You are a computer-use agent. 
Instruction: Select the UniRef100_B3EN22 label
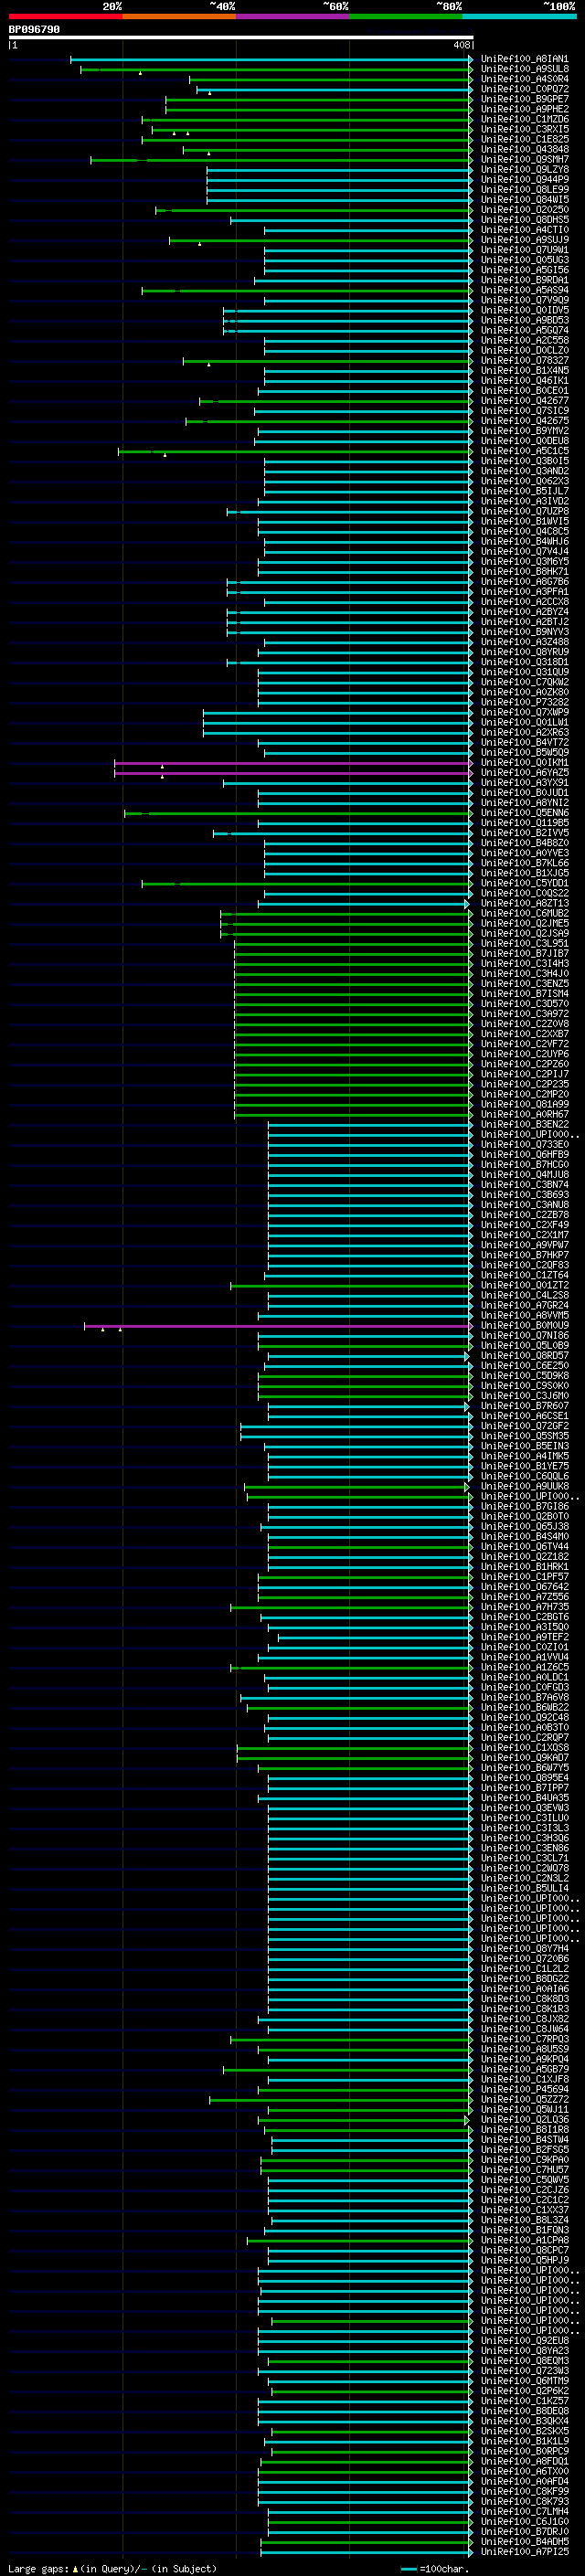(525, 1124)
